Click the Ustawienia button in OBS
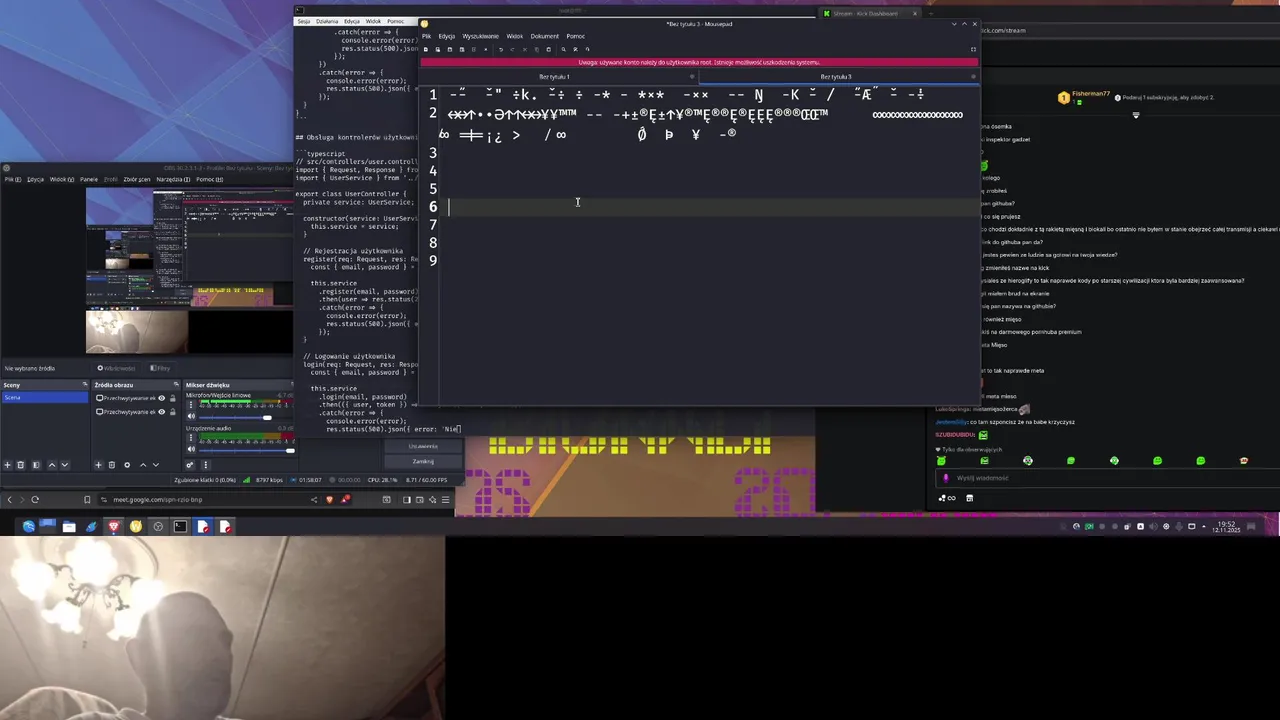 click(x=423, y=446)
